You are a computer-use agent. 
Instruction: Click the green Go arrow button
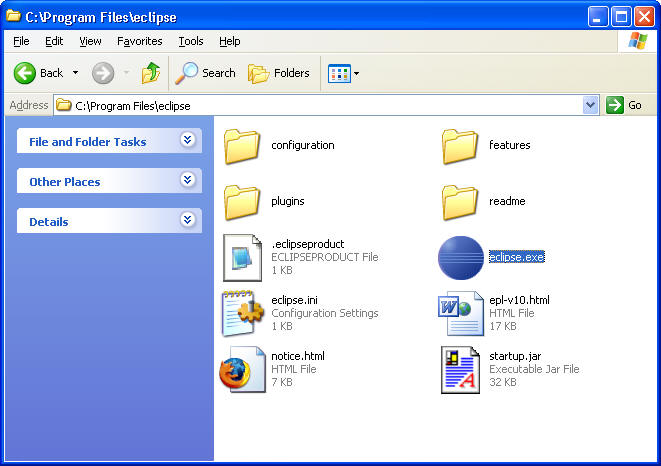pos(615,105)
